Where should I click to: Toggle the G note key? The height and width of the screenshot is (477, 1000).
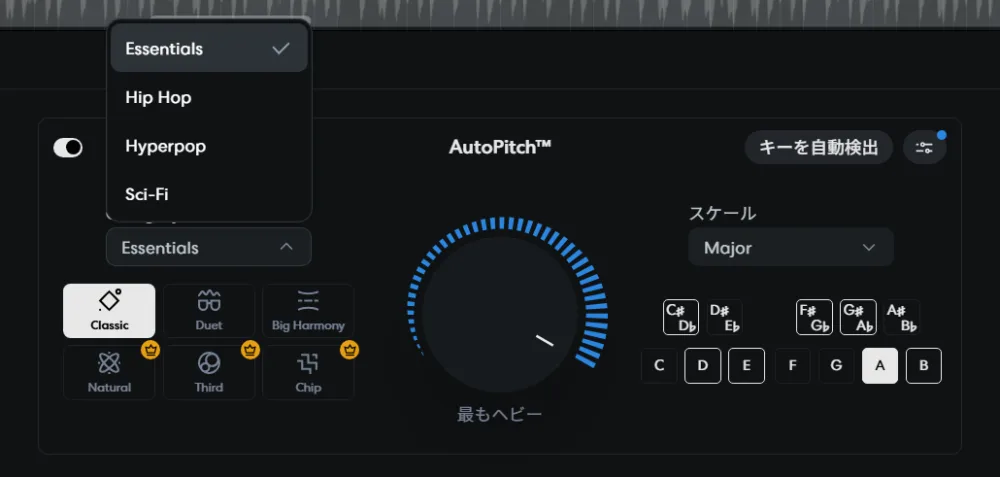coord(837,366)
